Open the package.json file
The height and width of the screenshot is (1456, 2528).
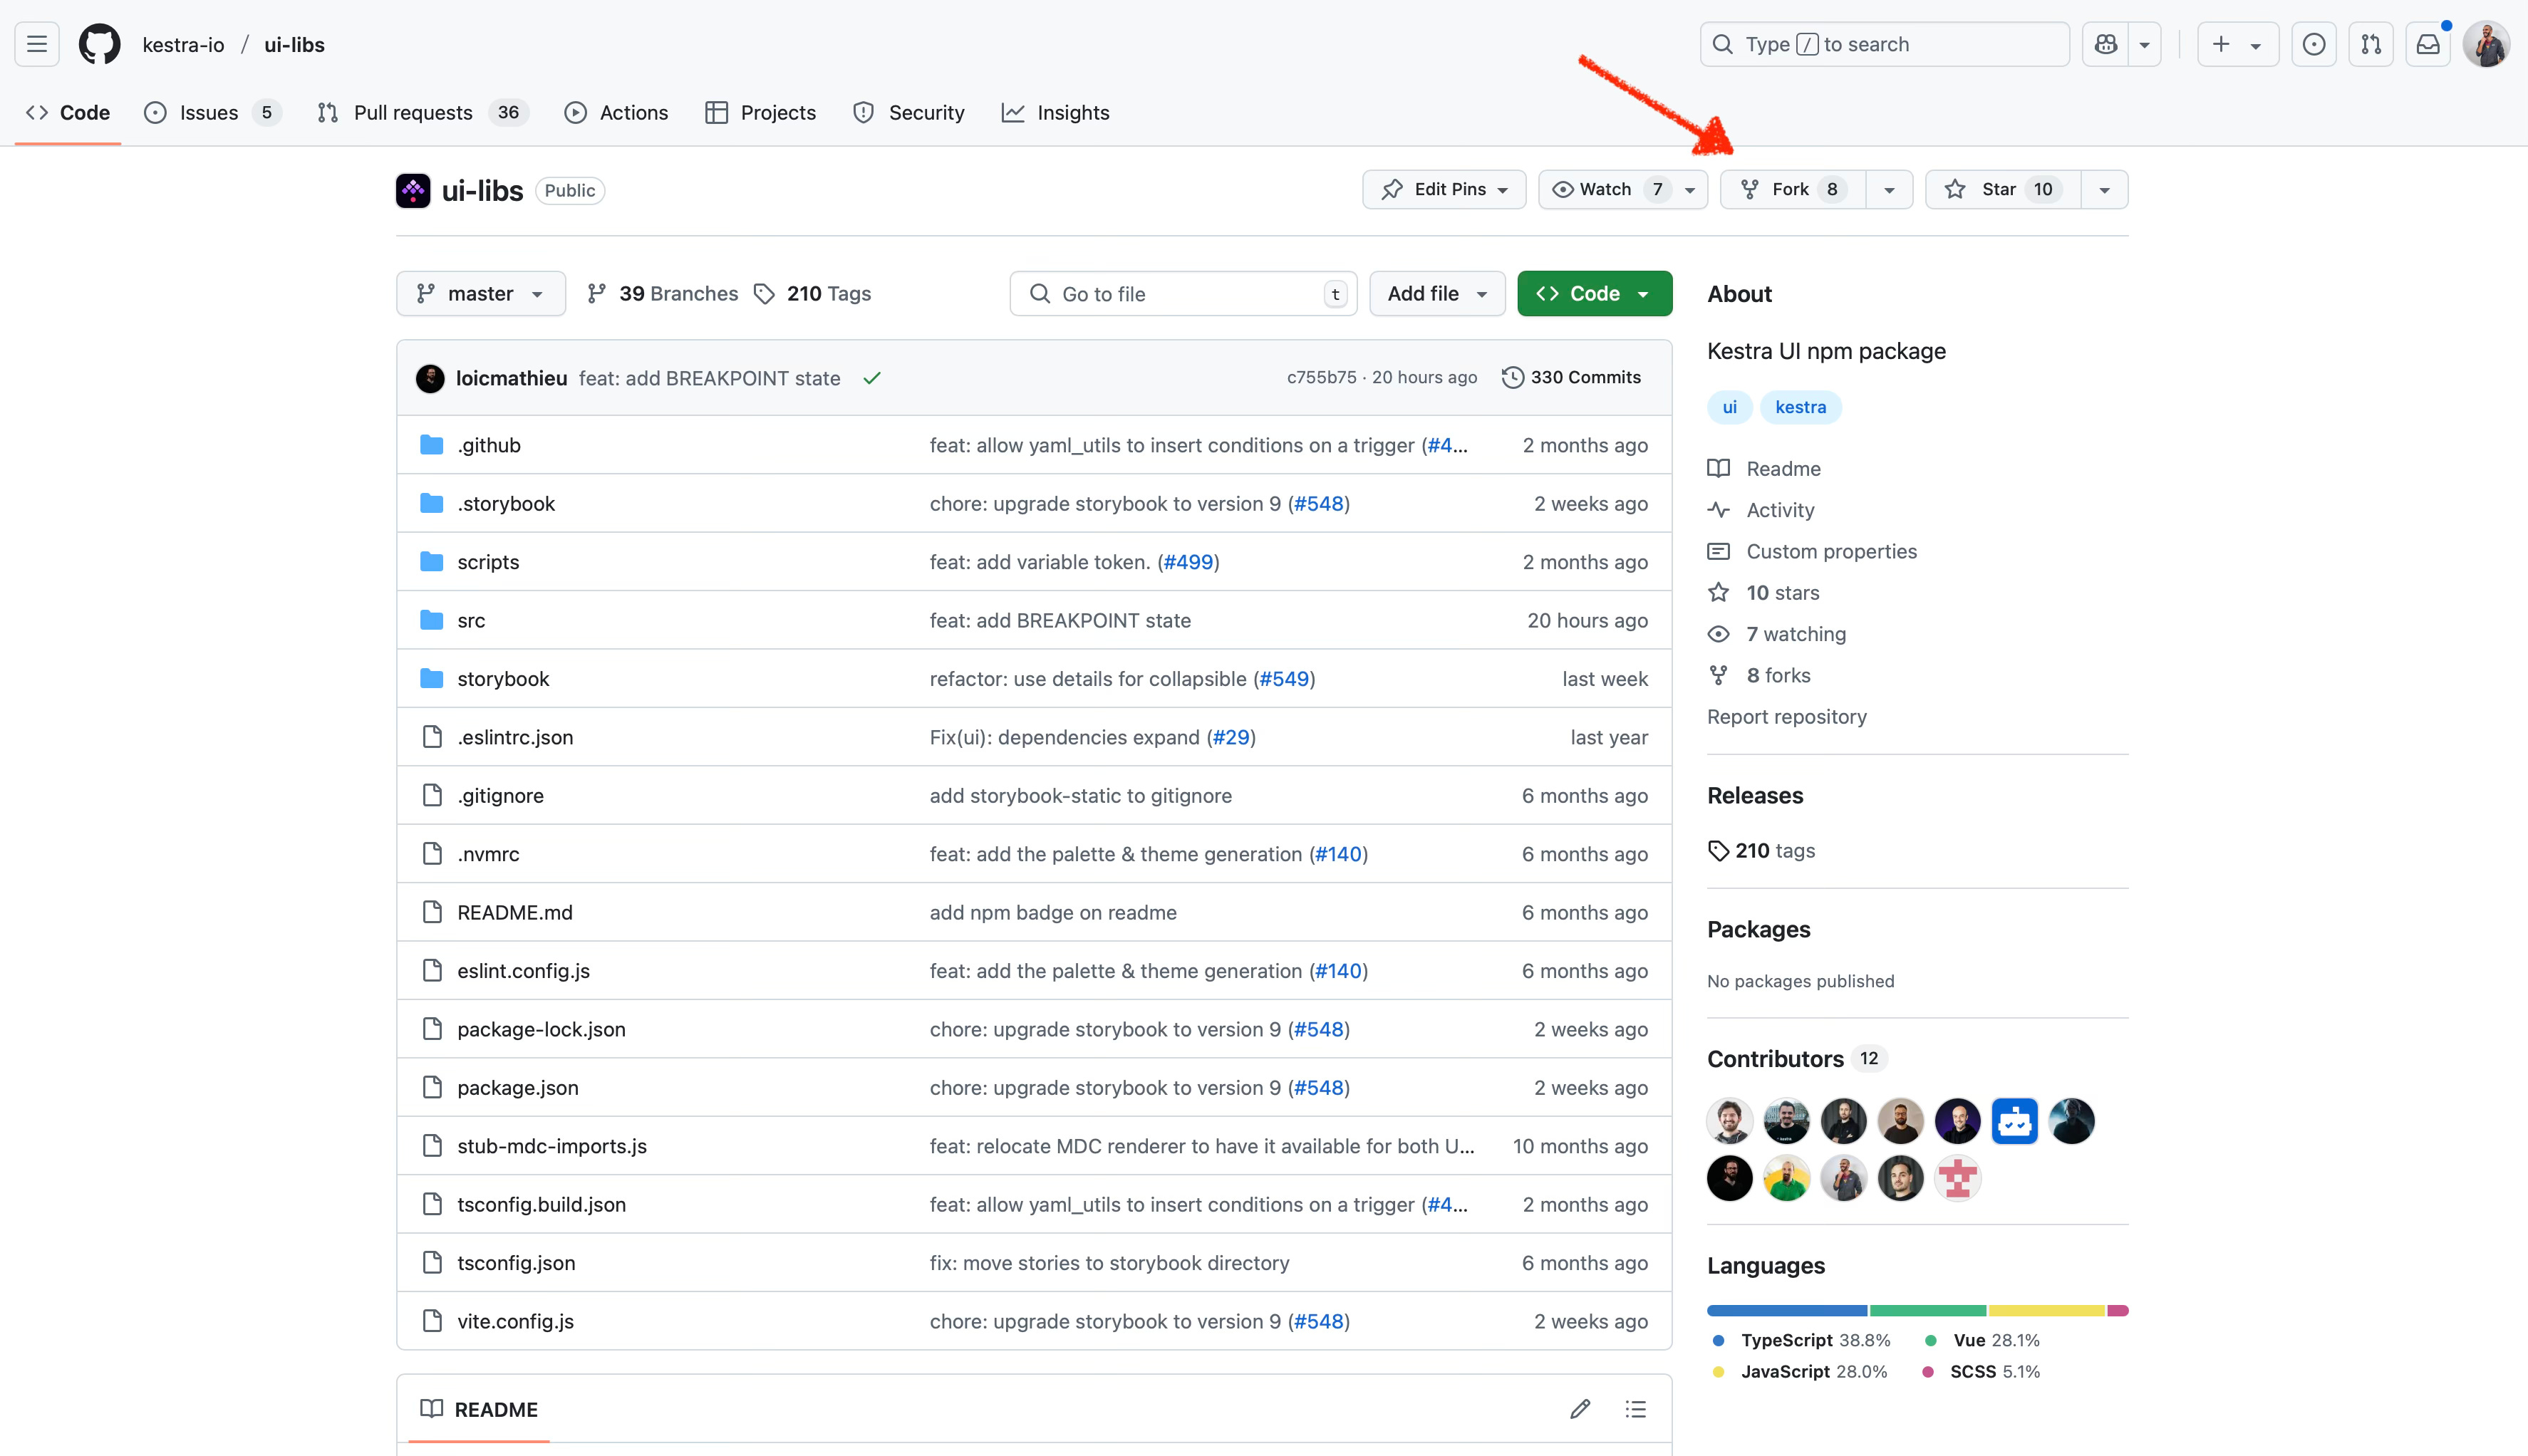tap(517, 1087)
